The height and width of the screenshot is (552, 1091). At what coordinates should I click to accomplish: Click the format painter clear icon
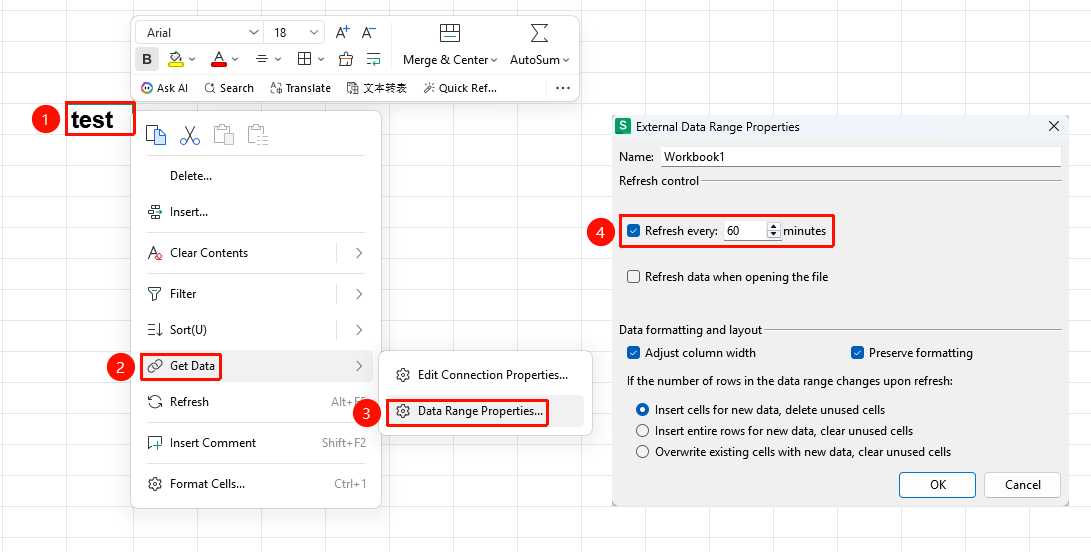pyautogui.click(x=346, y=59)
